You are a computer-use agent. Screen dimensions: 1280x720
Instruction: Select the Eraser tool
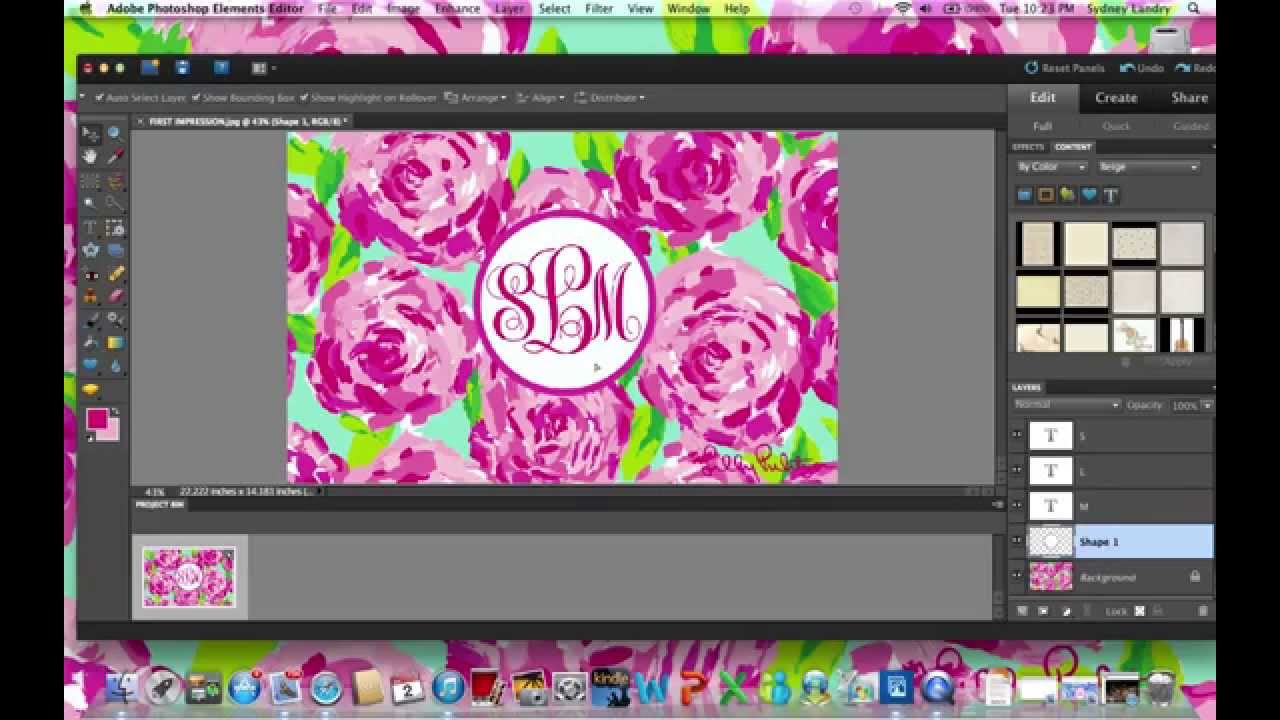pyautogui.click(x=115, y=297)
